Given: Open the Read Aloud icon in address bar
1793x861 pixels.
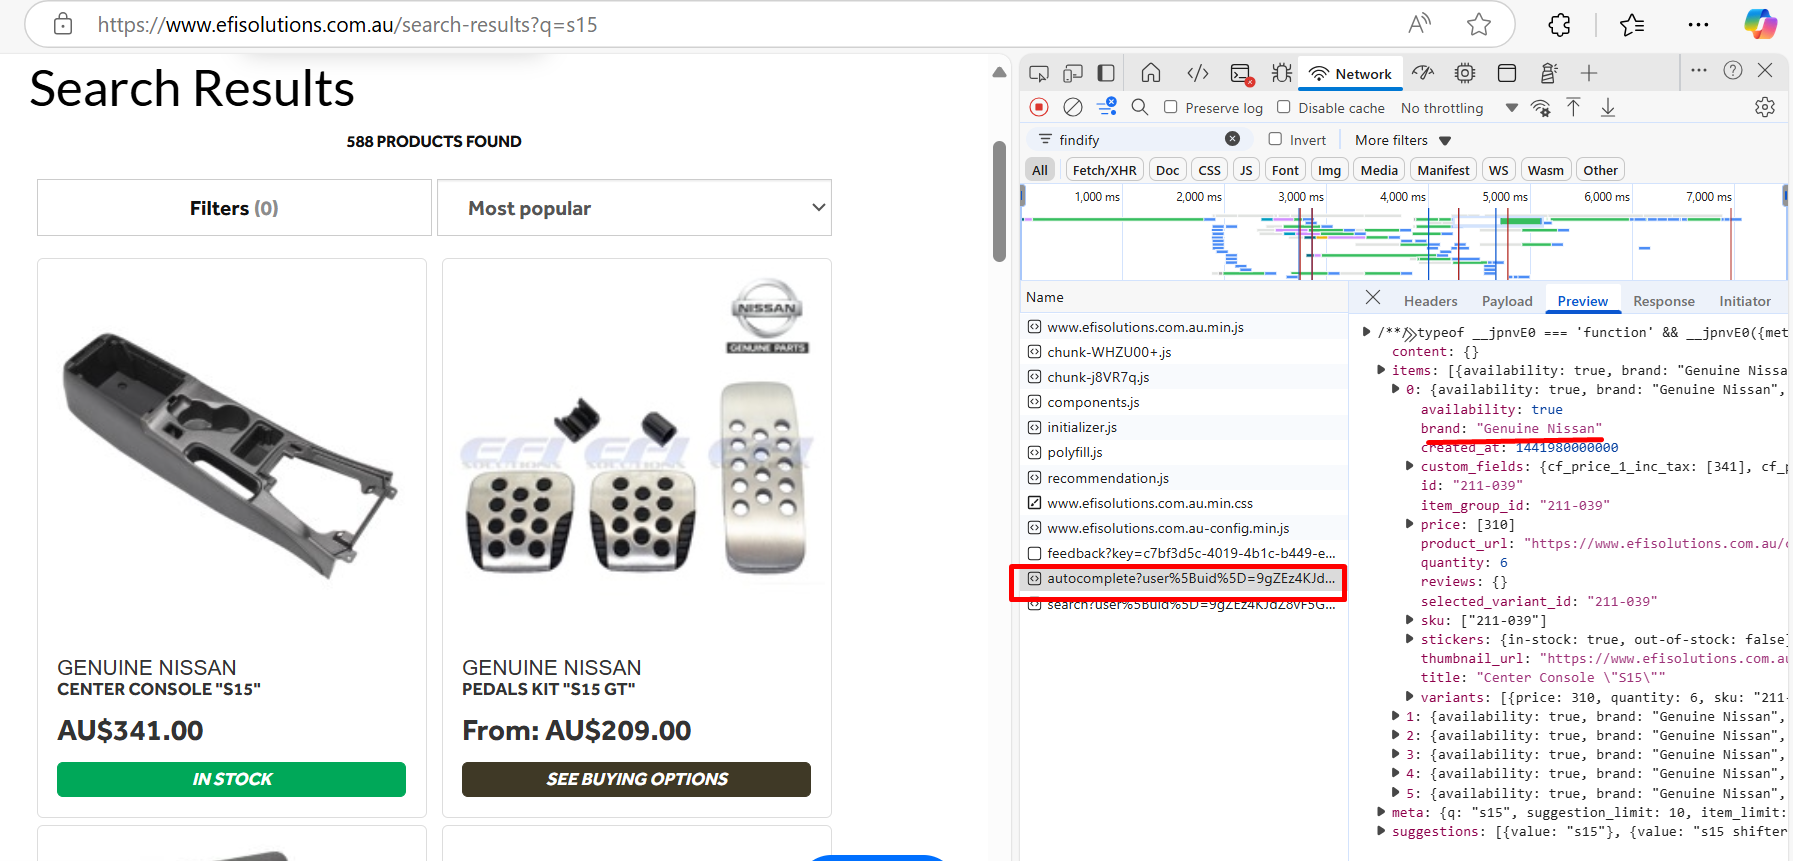Looking at the screenshot, I should (1419, 24).
